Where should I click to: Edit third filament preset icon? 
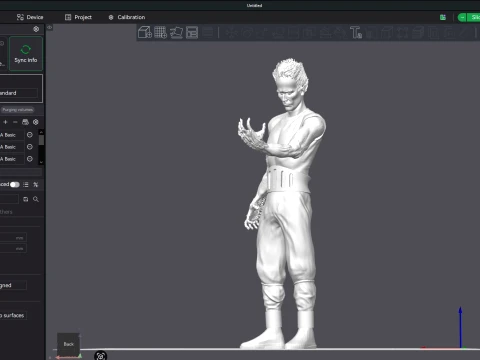pyautogui.click(x=30, y=159)
